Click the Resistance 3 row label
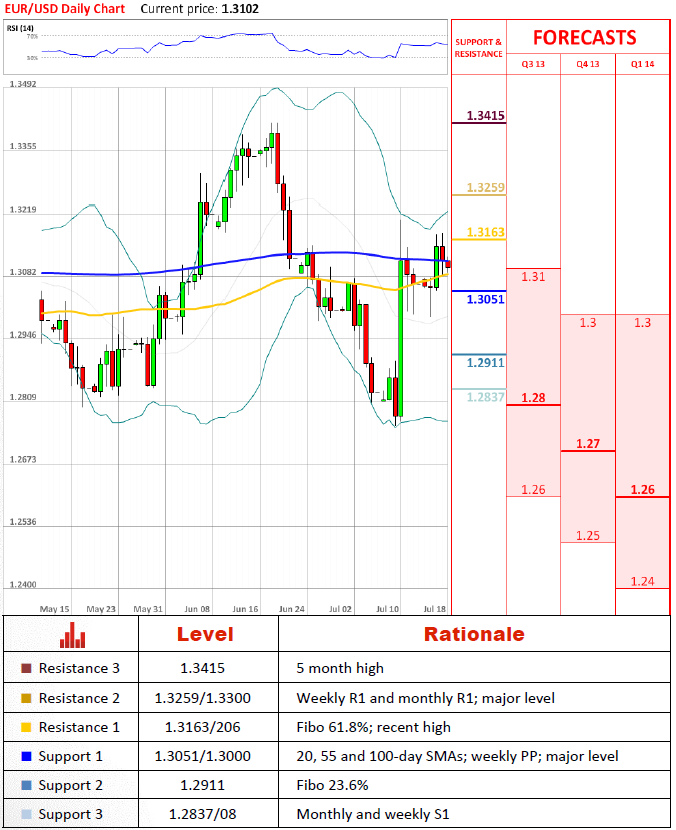This screenshot has width=676, height=830. coord(79,668)
